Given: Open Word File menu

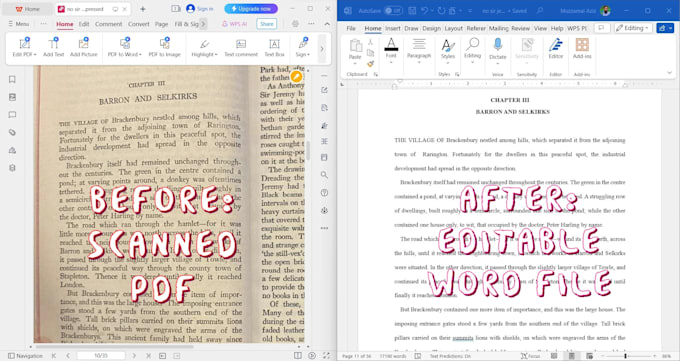Looking at the screenshot, I should coord(351,28).
